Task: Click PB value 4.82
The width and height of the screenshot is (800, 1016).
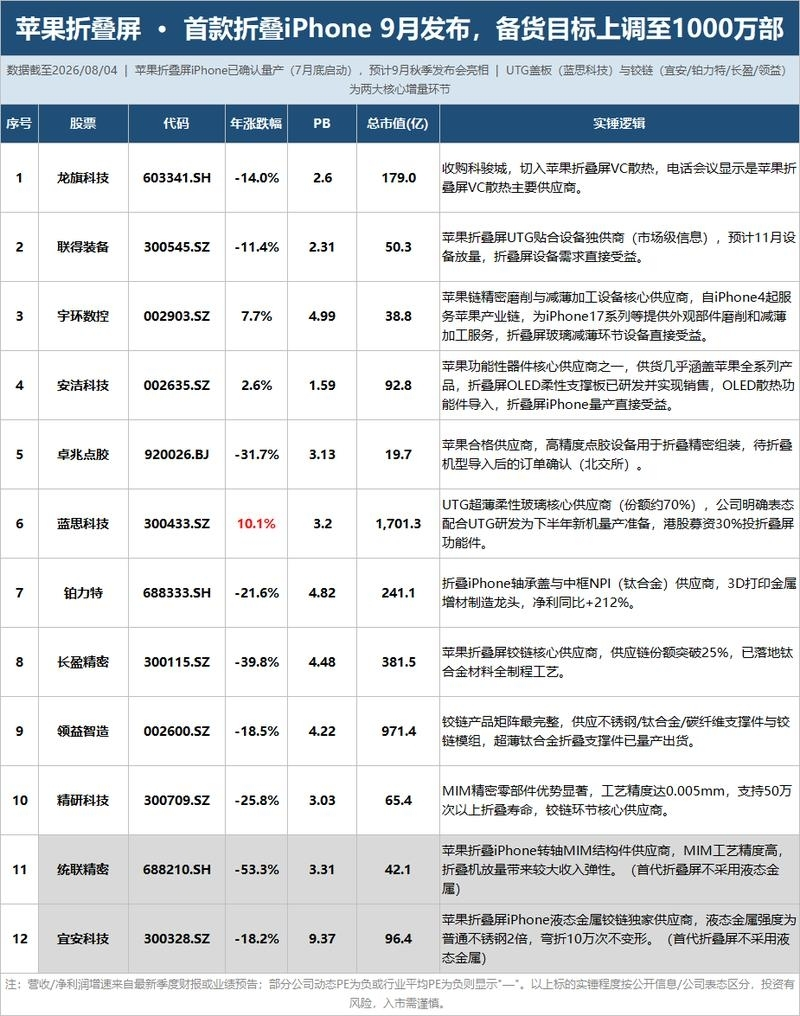Action: [x=322, y=593]
